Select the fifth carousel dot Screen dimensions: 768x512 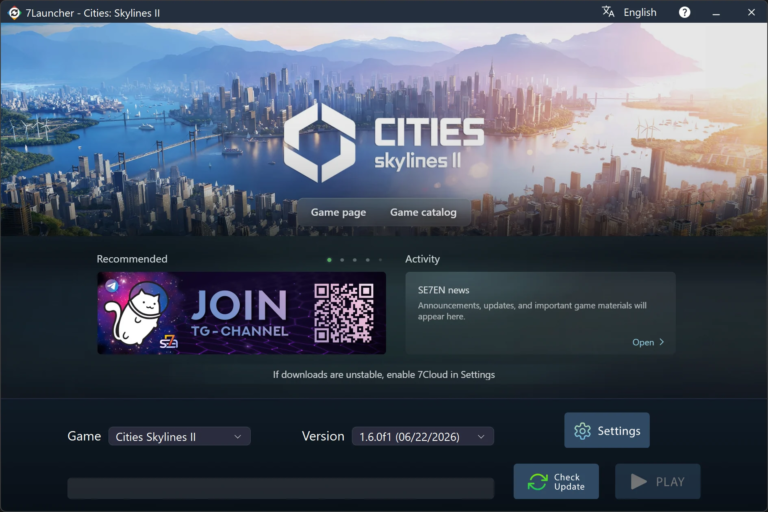(x=380, y=260)
